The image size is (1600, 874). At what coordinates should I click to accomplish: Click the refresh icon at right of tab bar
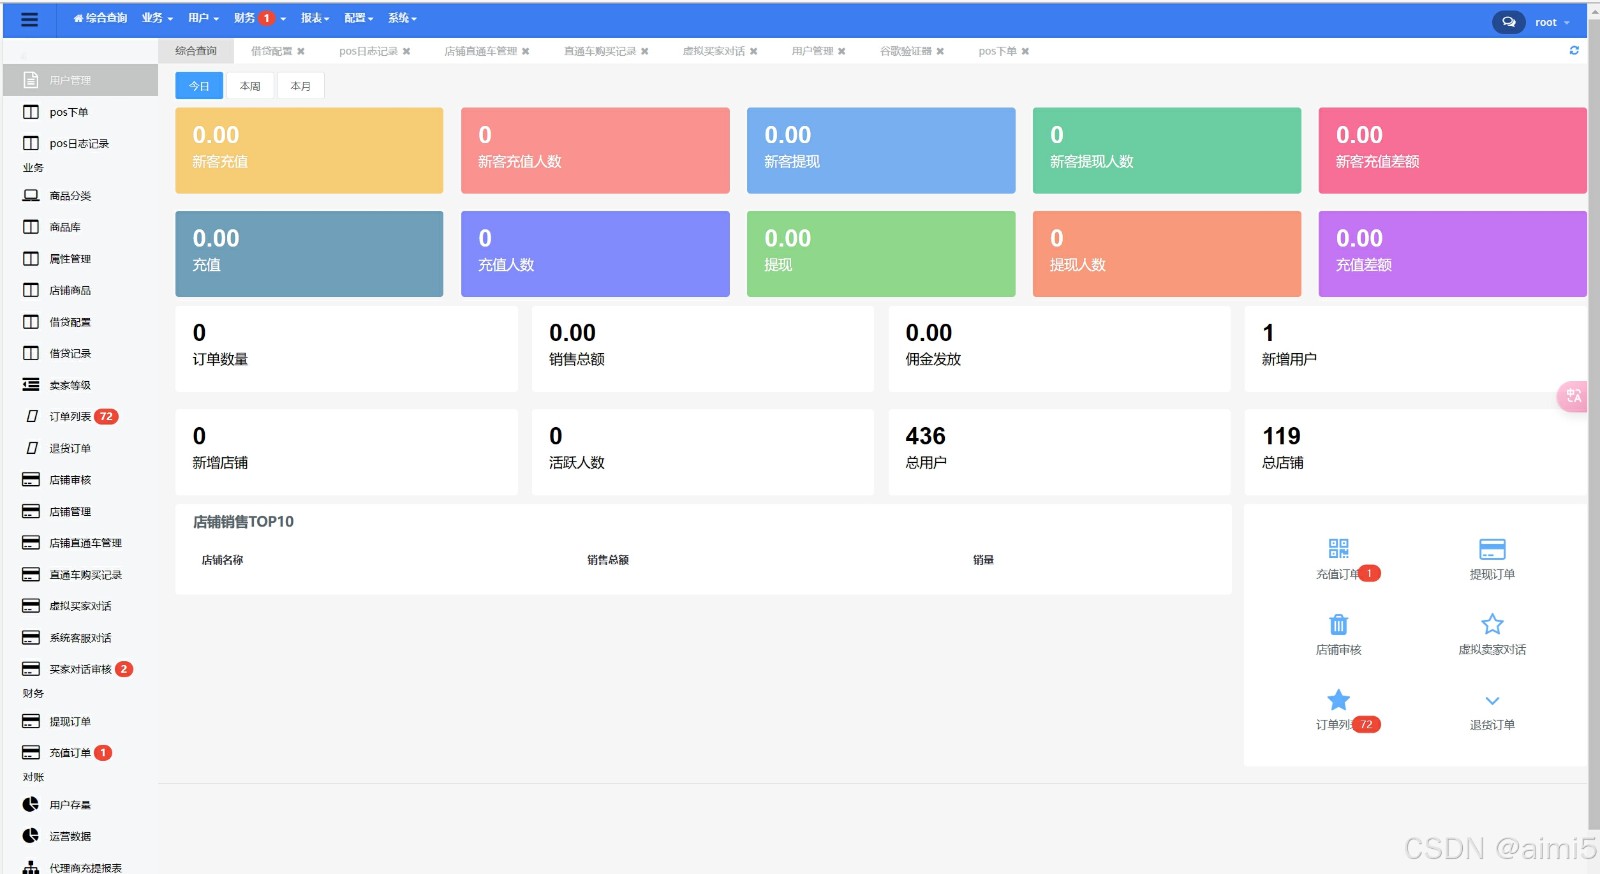click(x=1573, y=51)
